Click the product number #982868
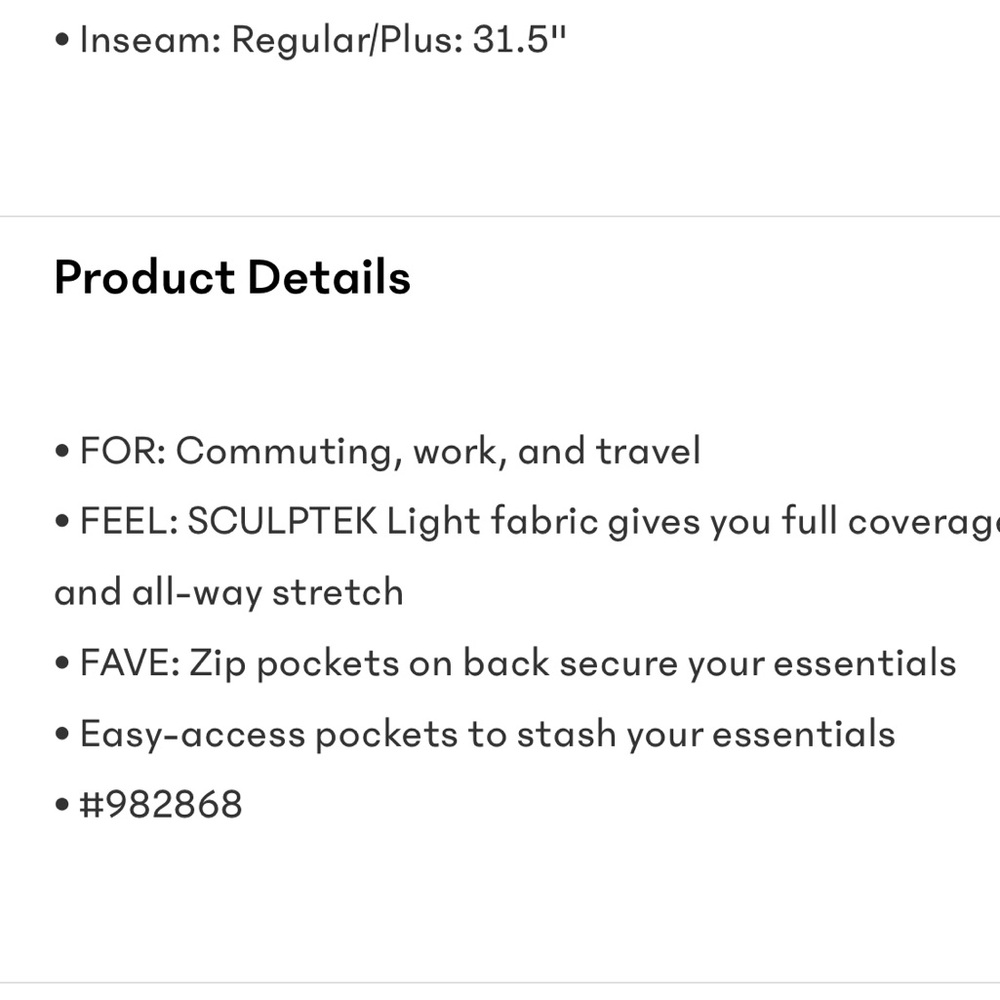Screen dimensions: 1000x1000 point(161,804)
